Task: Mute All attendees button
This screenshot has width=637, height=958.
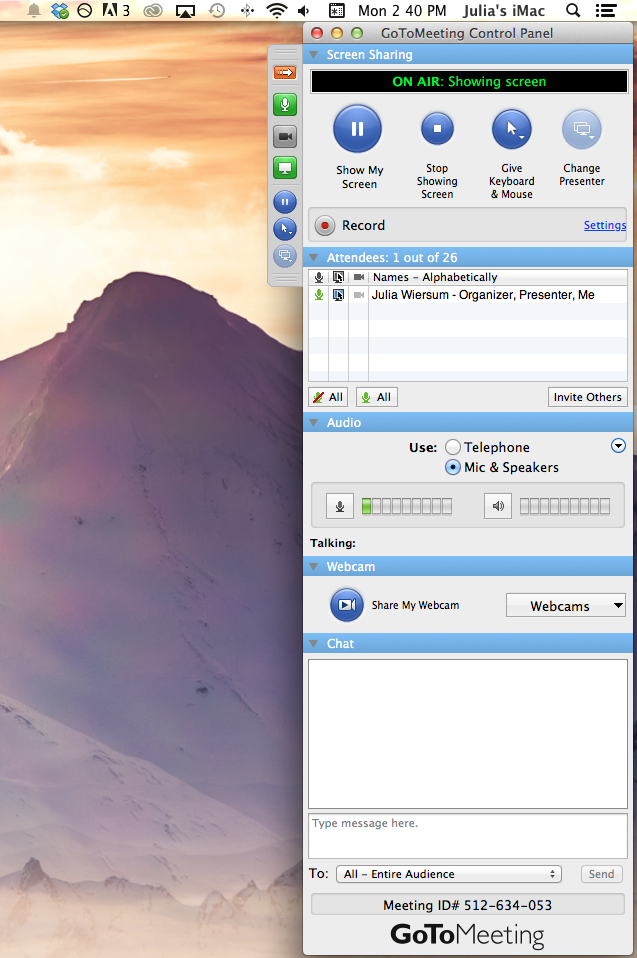Action: tap(328, 397)
